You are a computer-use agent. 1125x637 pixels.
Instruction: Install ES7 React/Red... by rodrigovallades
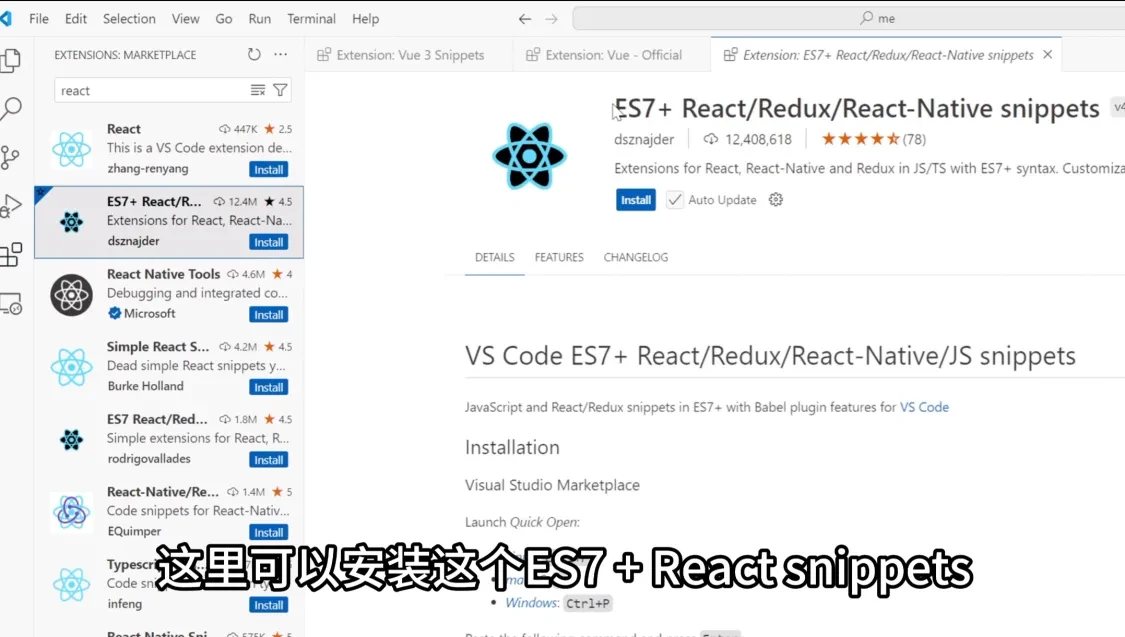point(268,459)
